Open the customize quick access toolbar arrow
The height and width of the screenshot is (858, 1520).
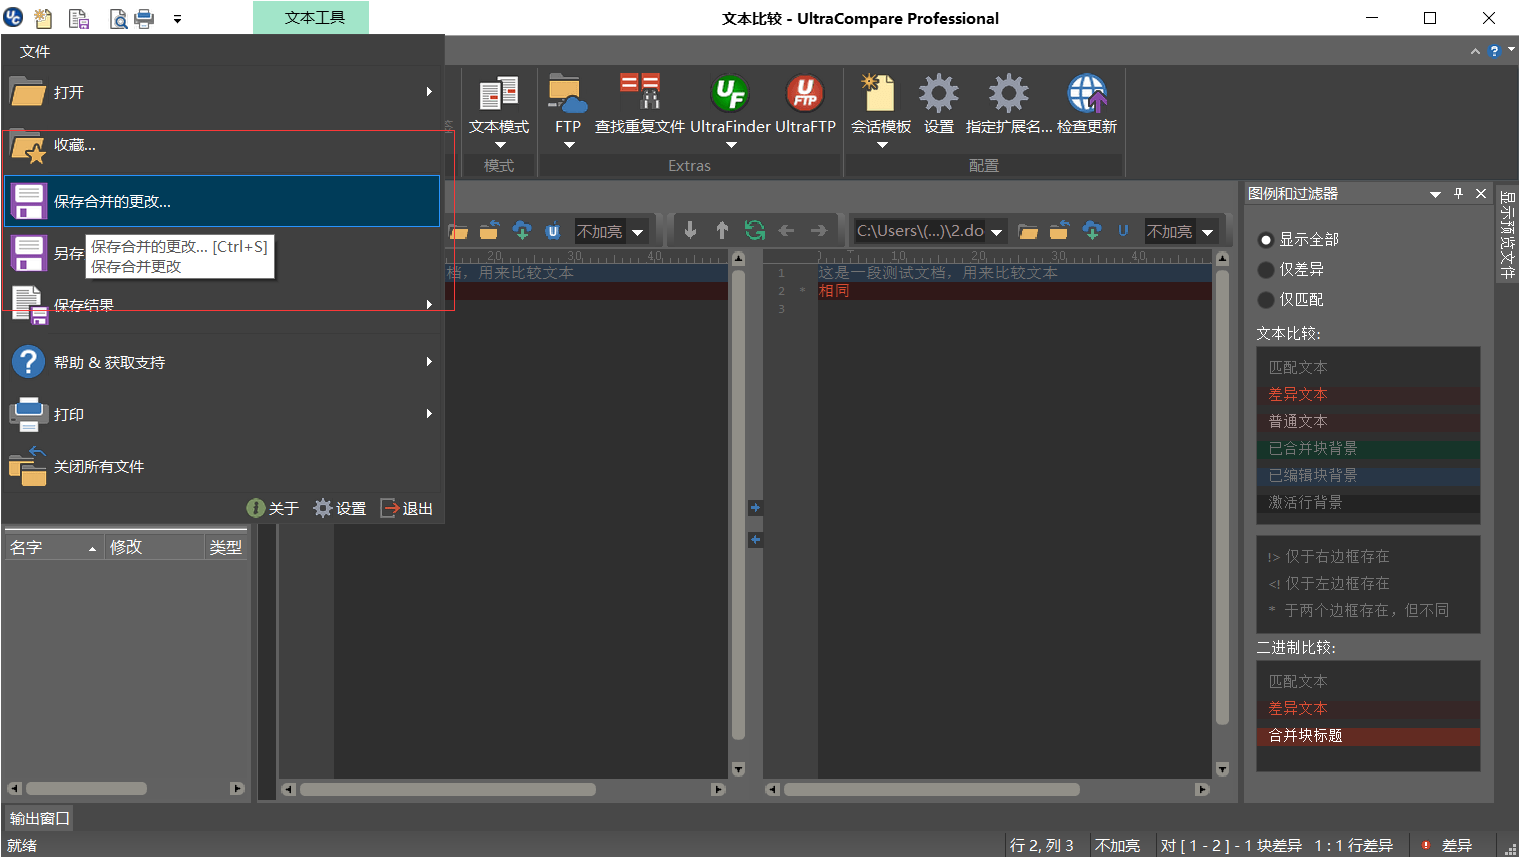[177, 19]
